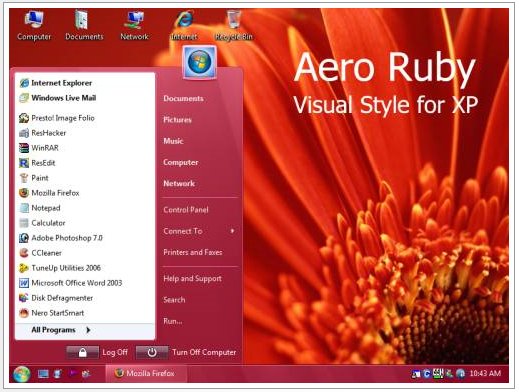Click the Turn Off Computer power button
This screenshot has width=519, height=392.
click(x=152, y=352)
